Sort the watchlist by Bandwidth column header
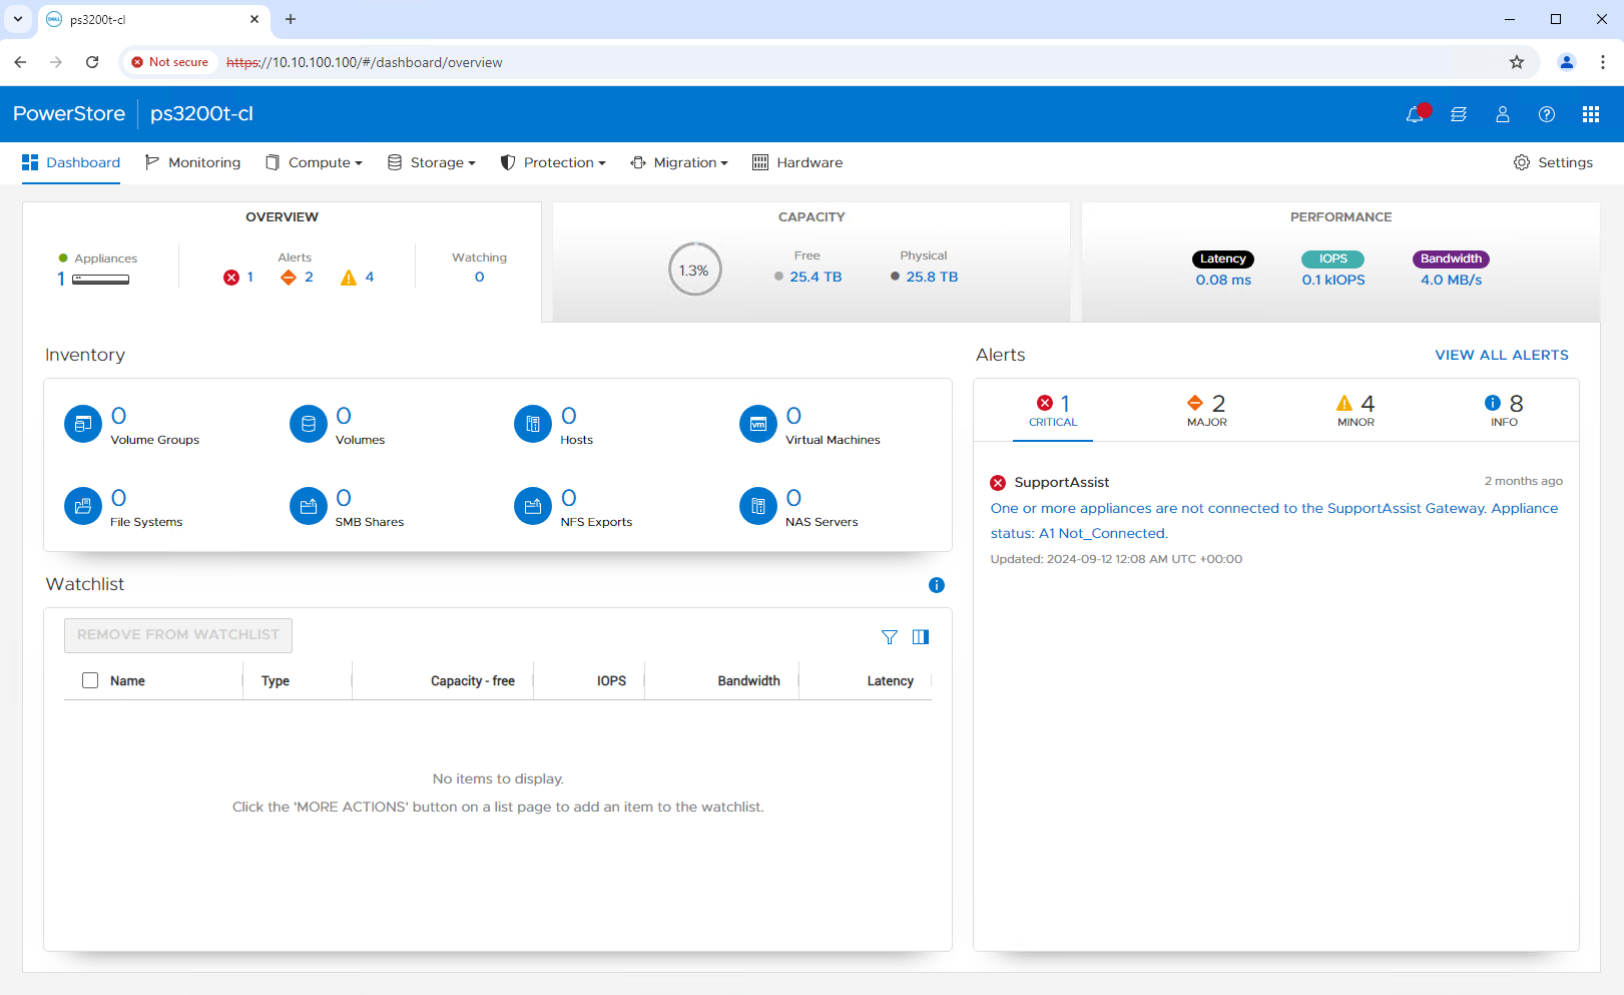Image resolution: width=1624 pixels, height=995 pixels. coord(748,681)
